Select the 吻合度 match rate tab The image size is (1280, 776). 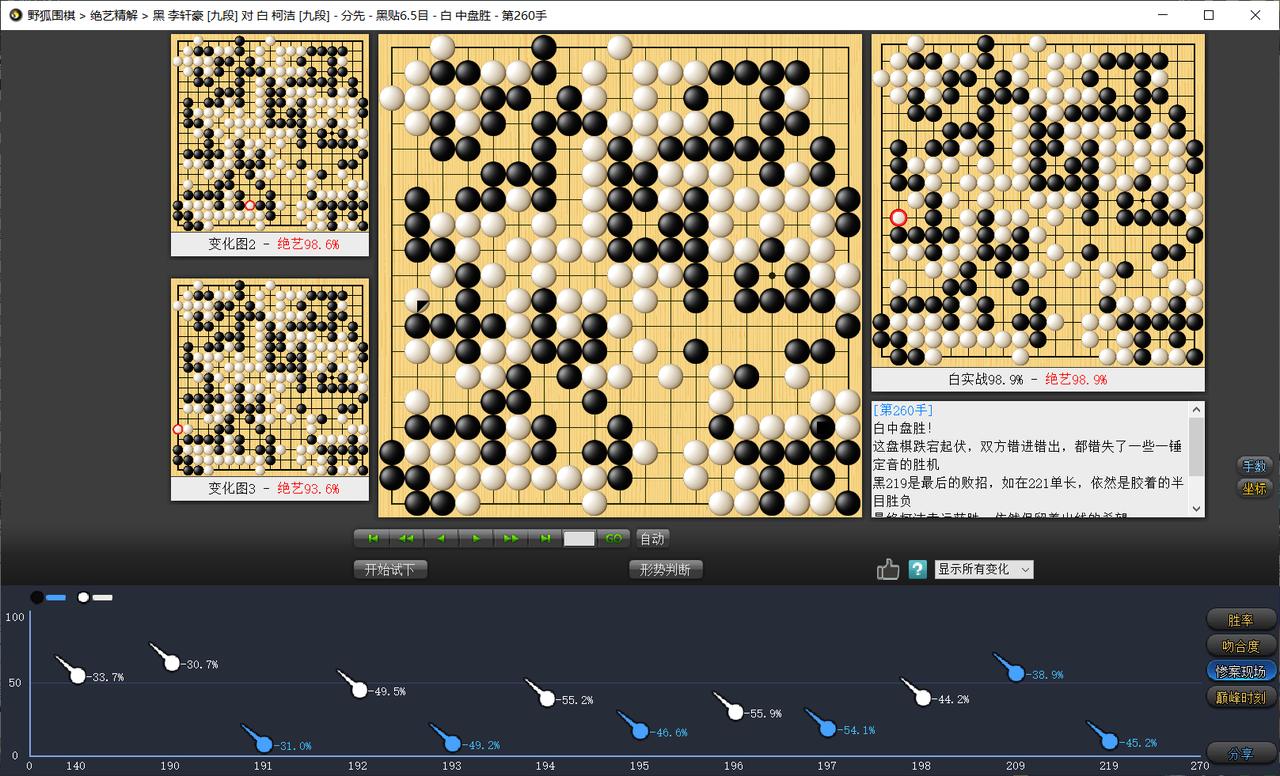click(x=1241, y=646)
